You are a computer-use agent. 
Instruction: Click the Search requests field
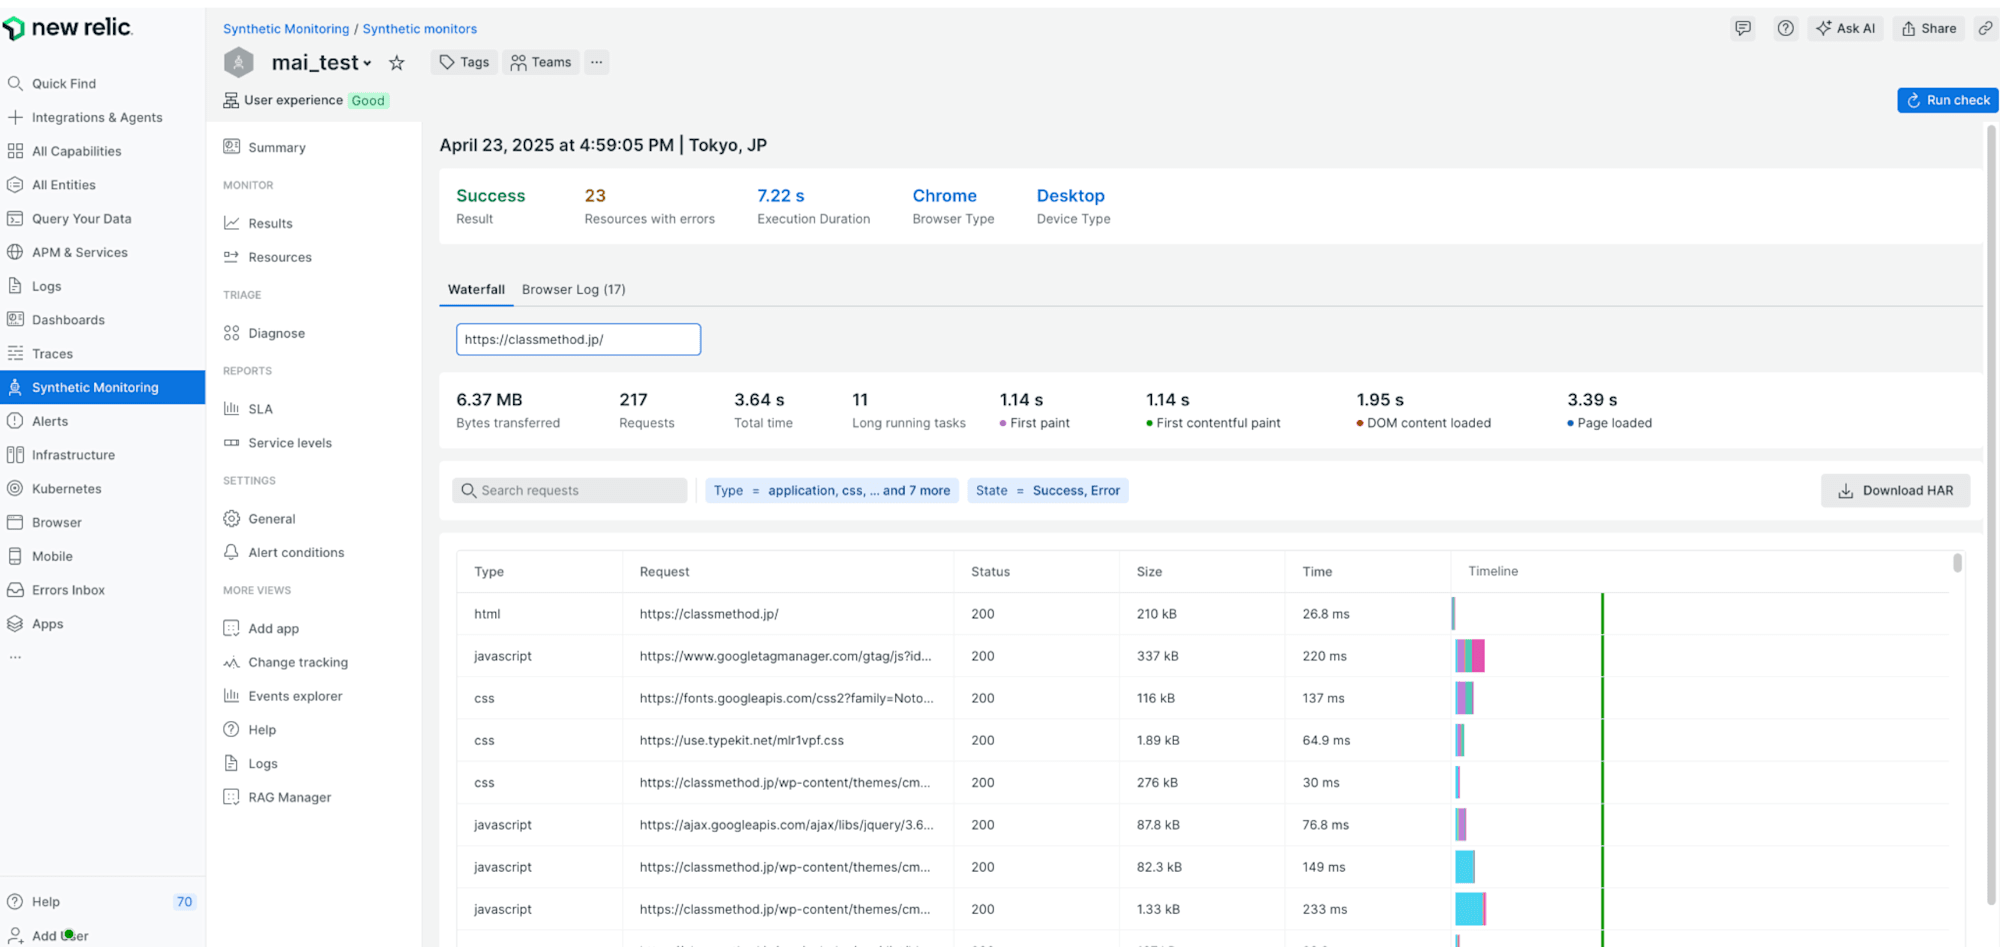pos(569,490)
